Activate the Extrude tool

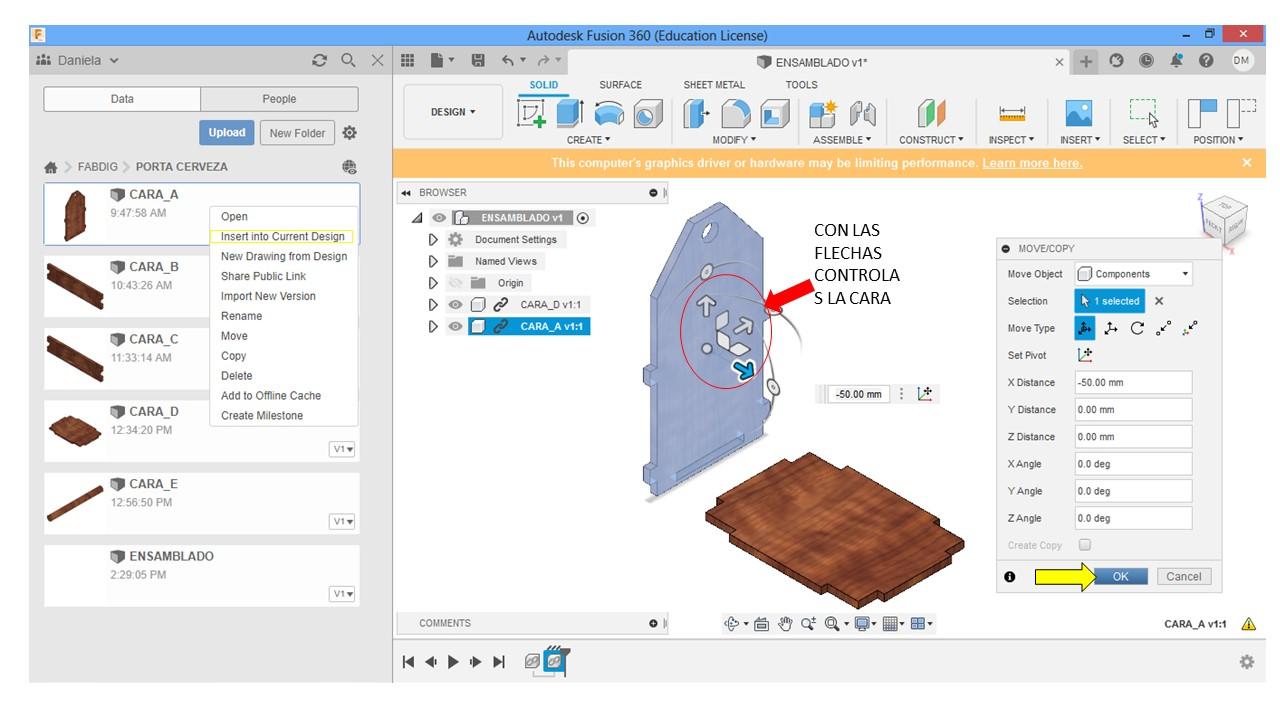pos(570,113)
